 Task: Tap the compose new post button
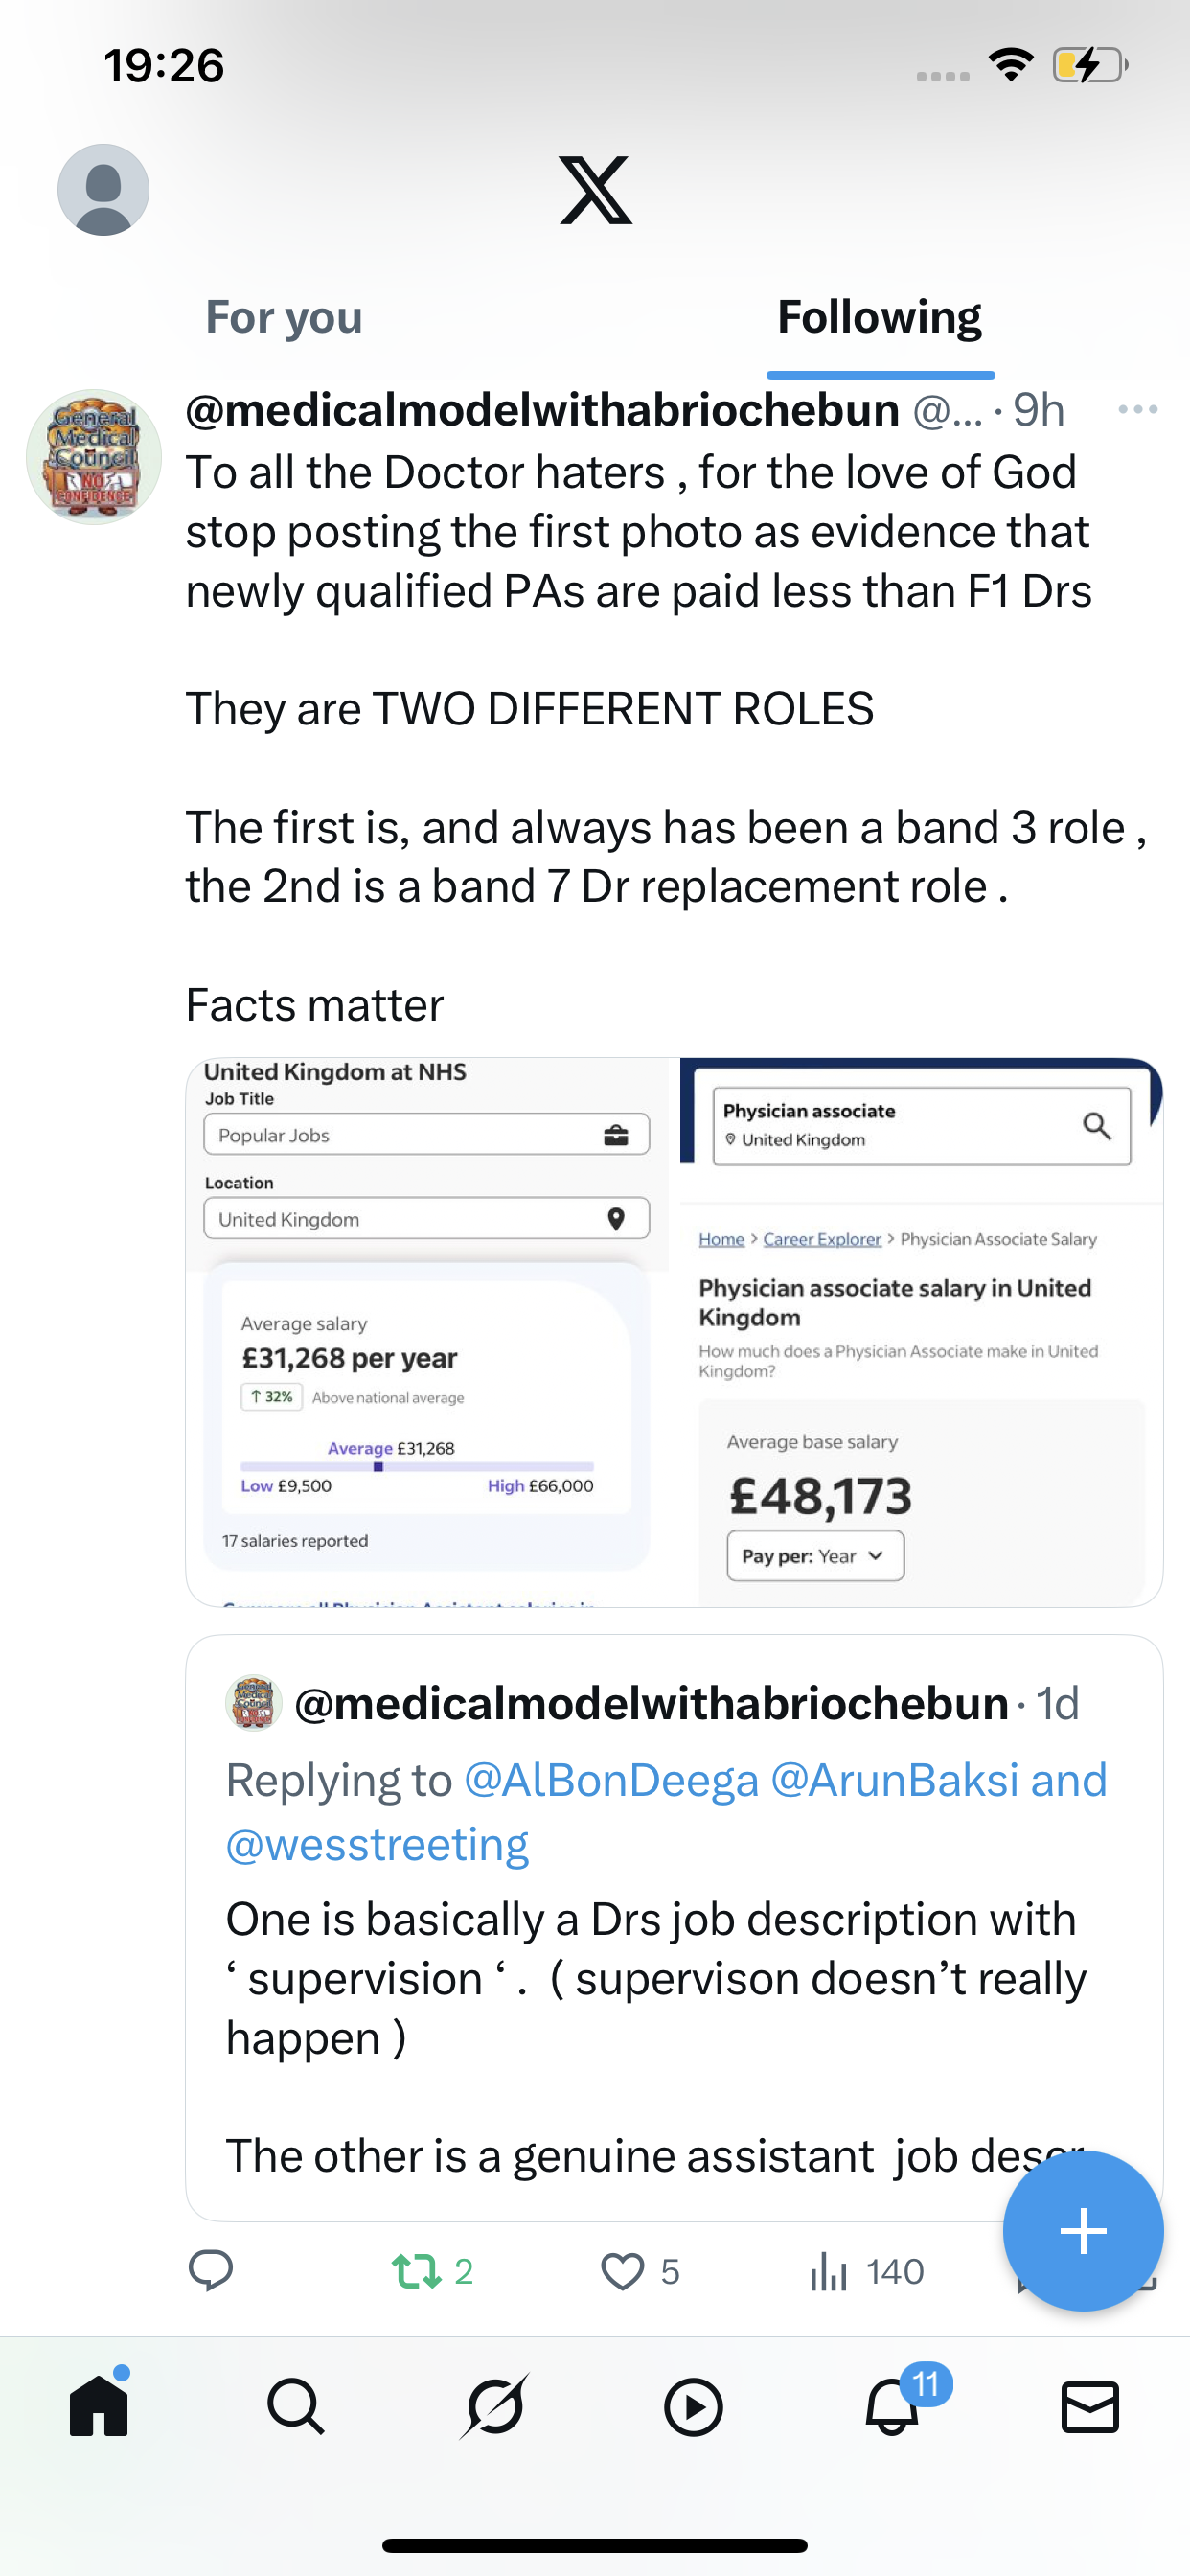coord(1082,2231)
